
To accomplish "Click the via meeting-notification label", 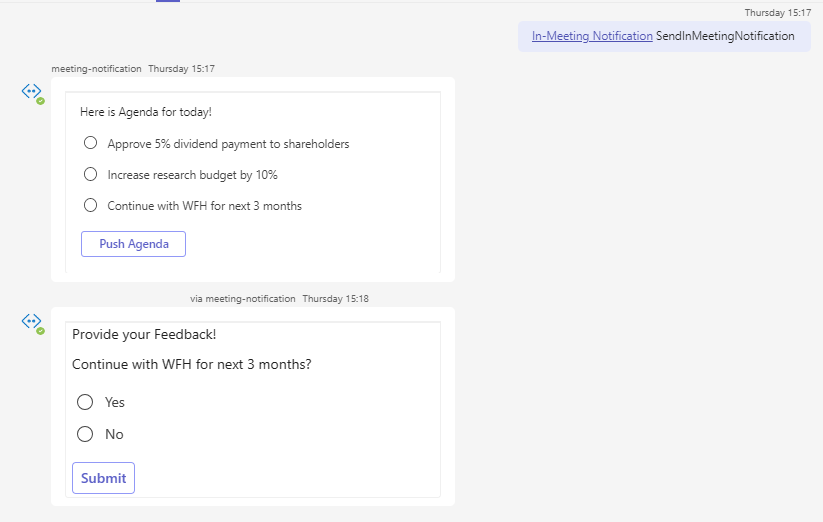I will 243,299.
